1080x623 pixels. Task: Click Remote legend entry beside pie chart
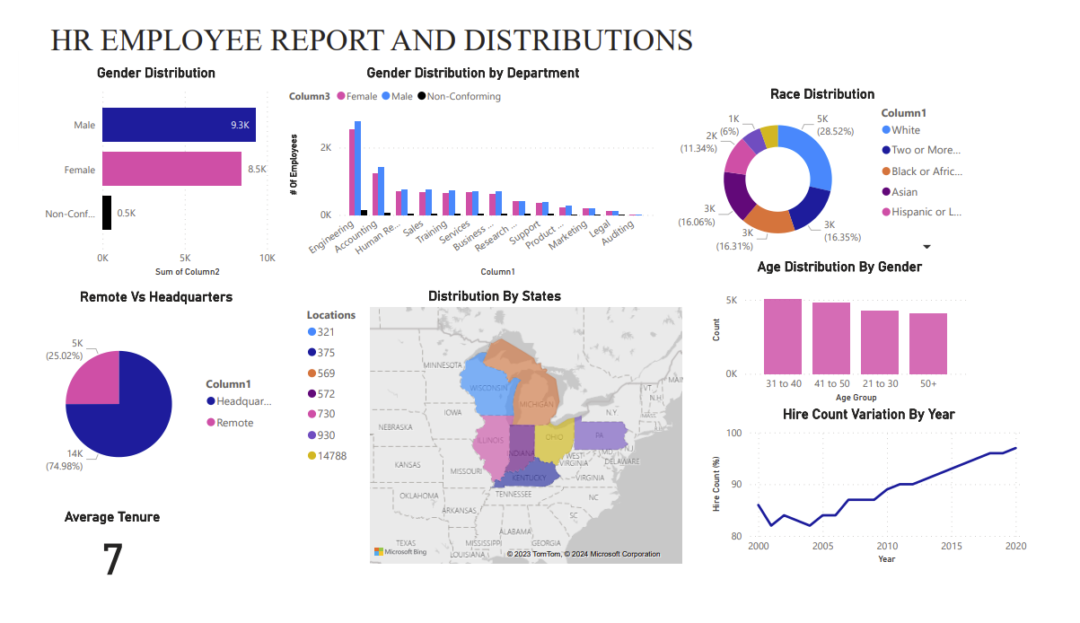234,423
